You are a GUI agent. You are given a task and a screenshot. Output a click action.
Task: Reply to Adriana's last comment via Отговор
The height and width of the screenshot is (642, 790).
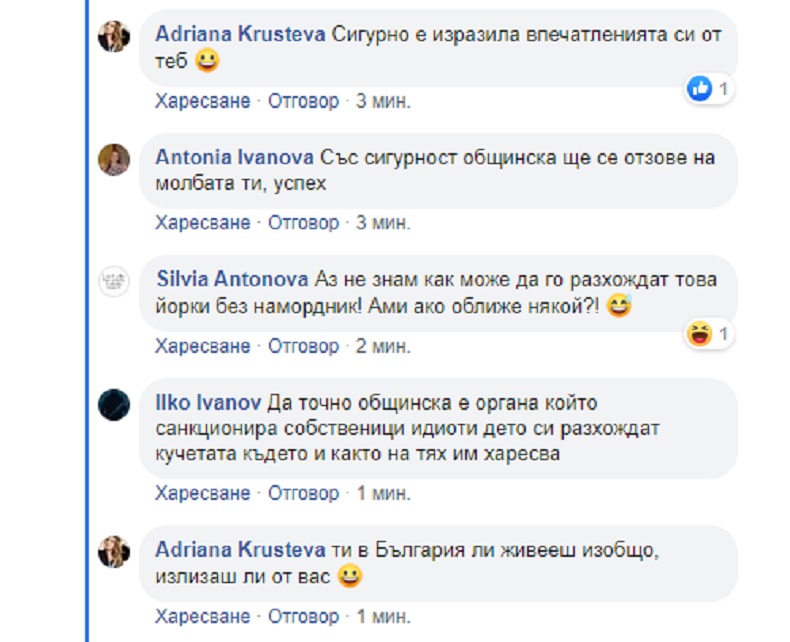pos(304,614)
